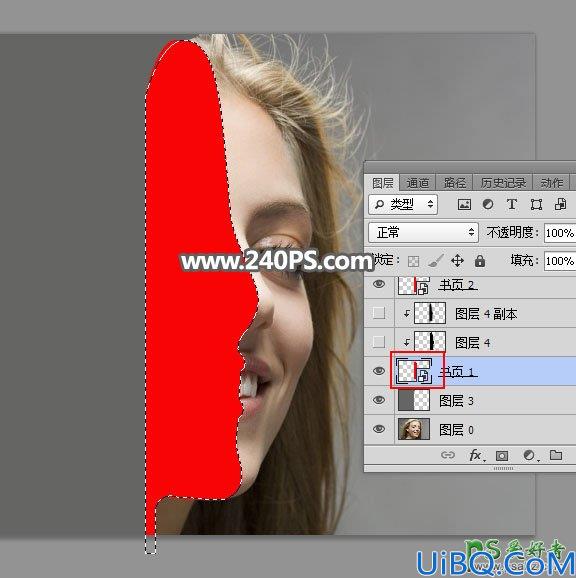This screenshot has height=578, width=576.
Task: Click 书页 1 smart object thumbnail
Action: pos(414,371)
